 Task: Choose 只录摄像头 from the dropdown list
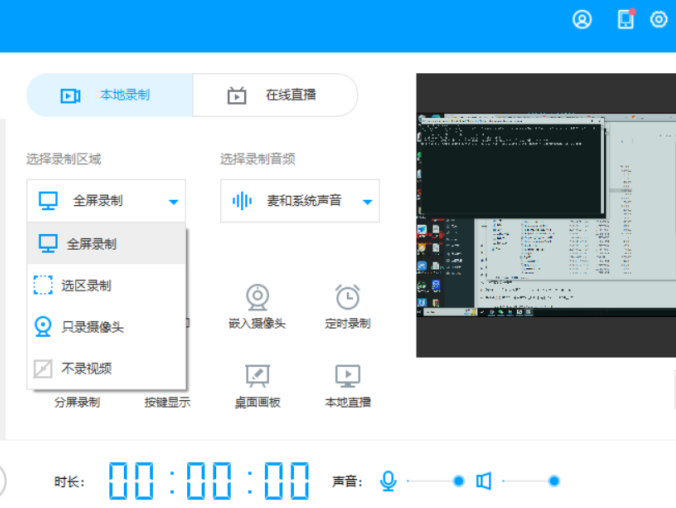tap(106, 327)
